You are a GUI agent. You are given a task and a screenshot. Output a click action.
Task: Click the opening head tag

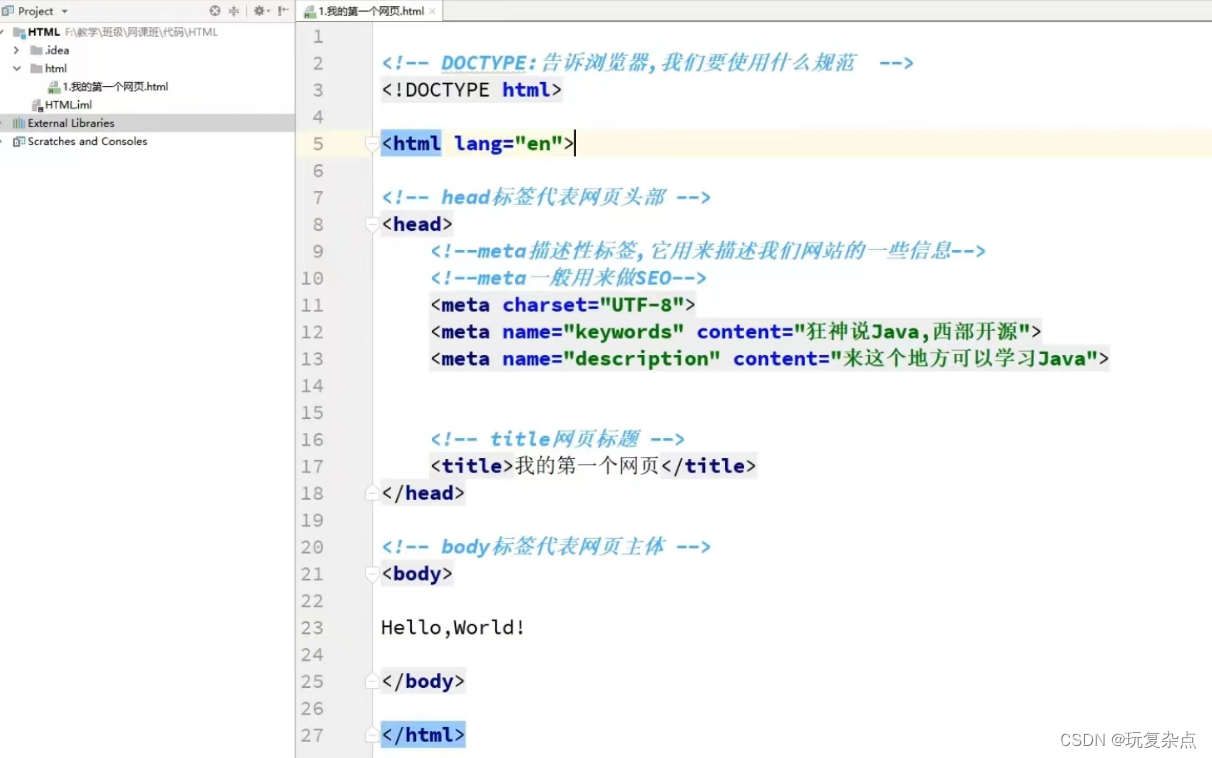click(417, 225)
